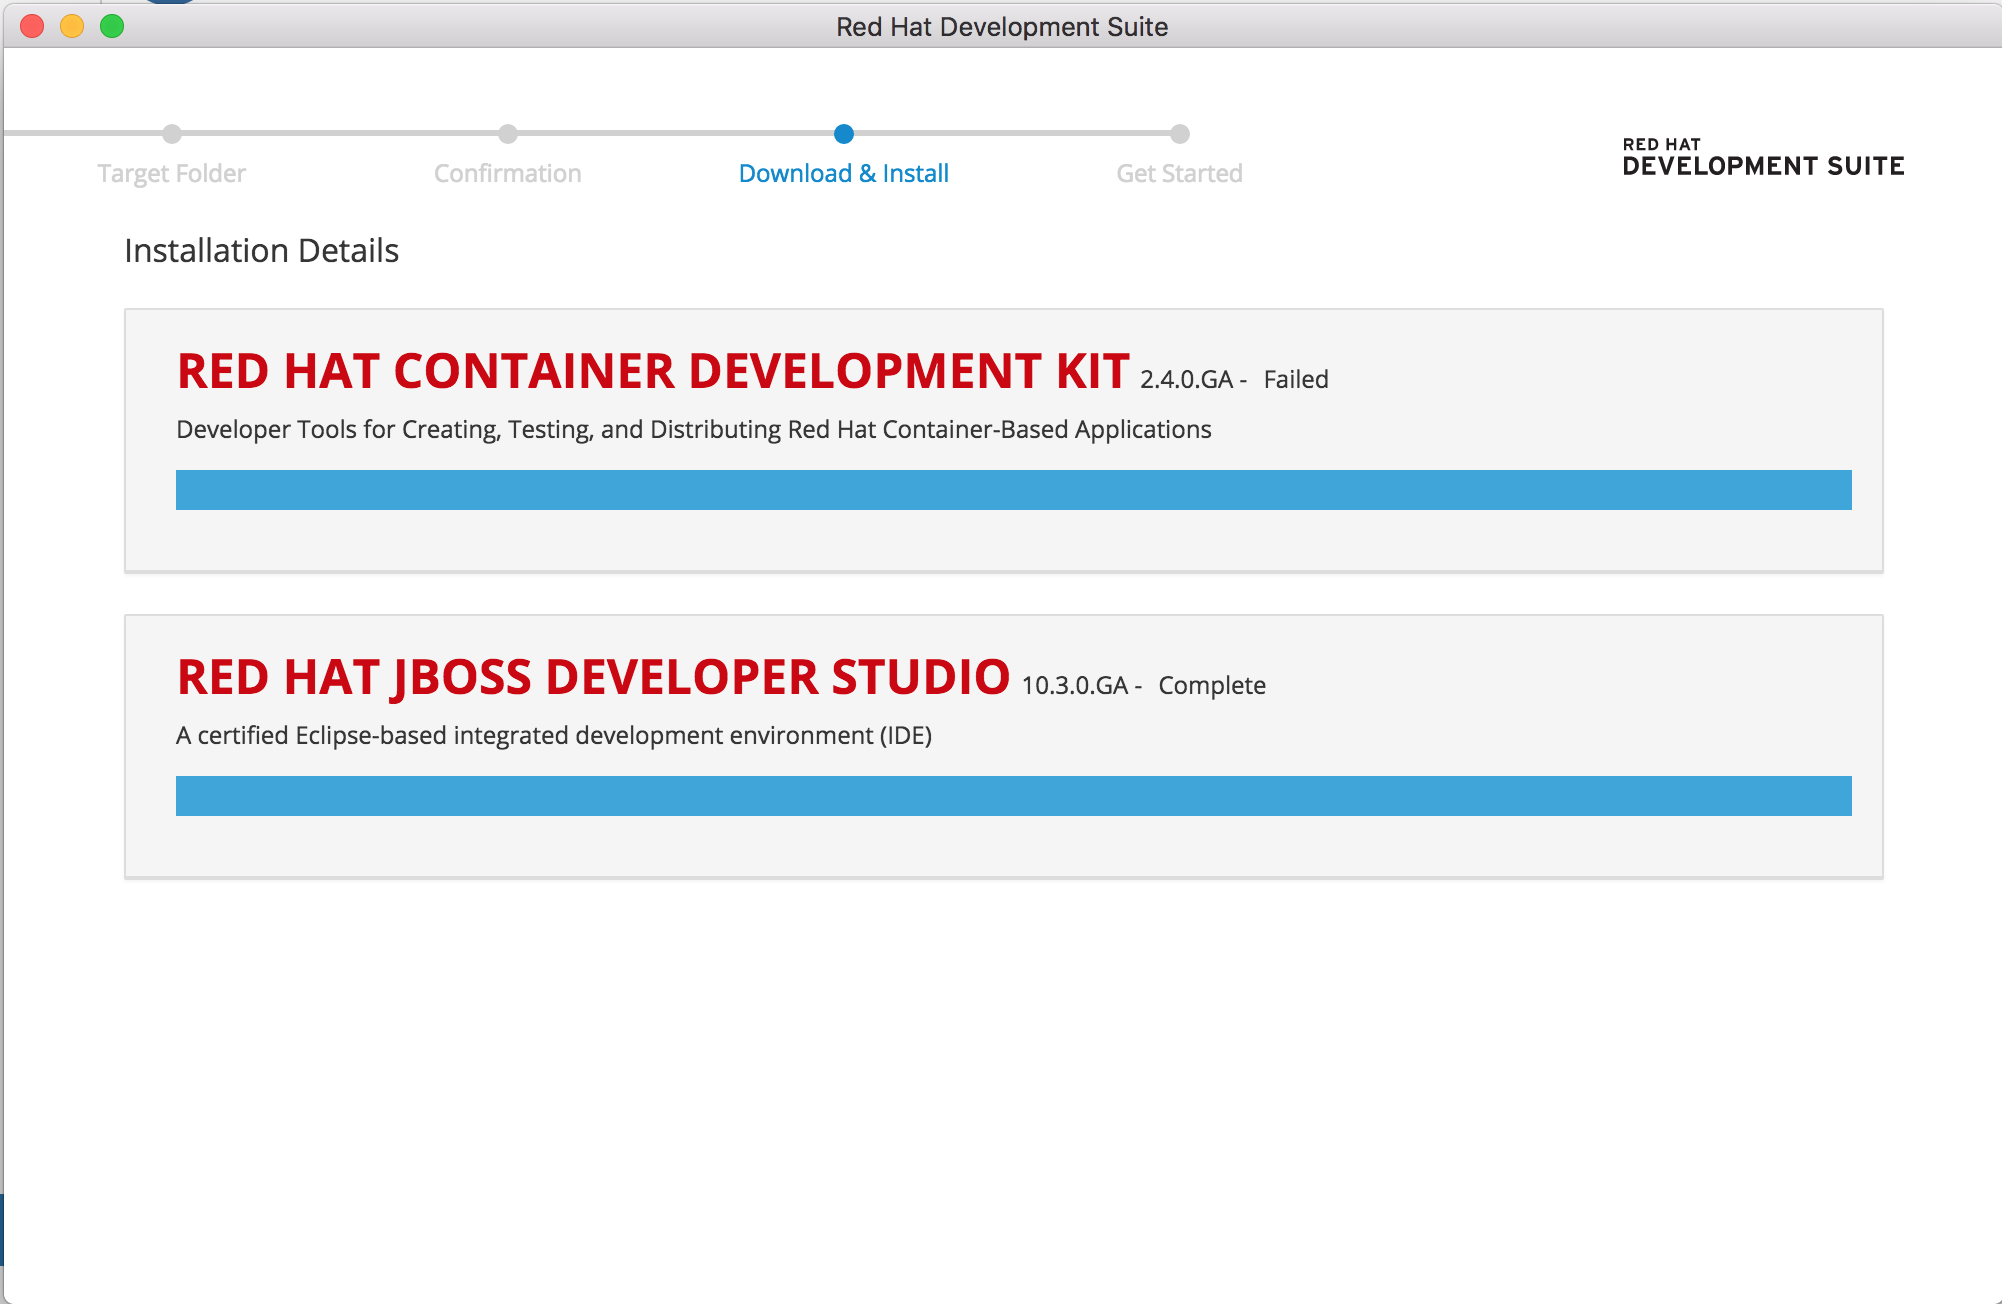The image size is (2002, 1304).
Task: Click the Installation Details heading
Action: (x=261, y=251)
